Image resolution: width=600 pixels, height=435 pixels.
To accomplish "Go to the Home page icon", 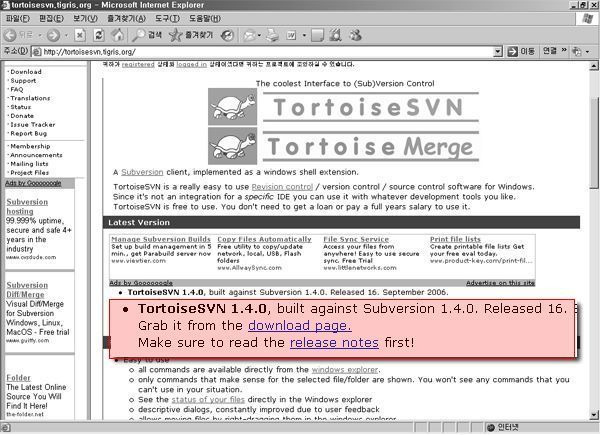I will coord(118,35).
